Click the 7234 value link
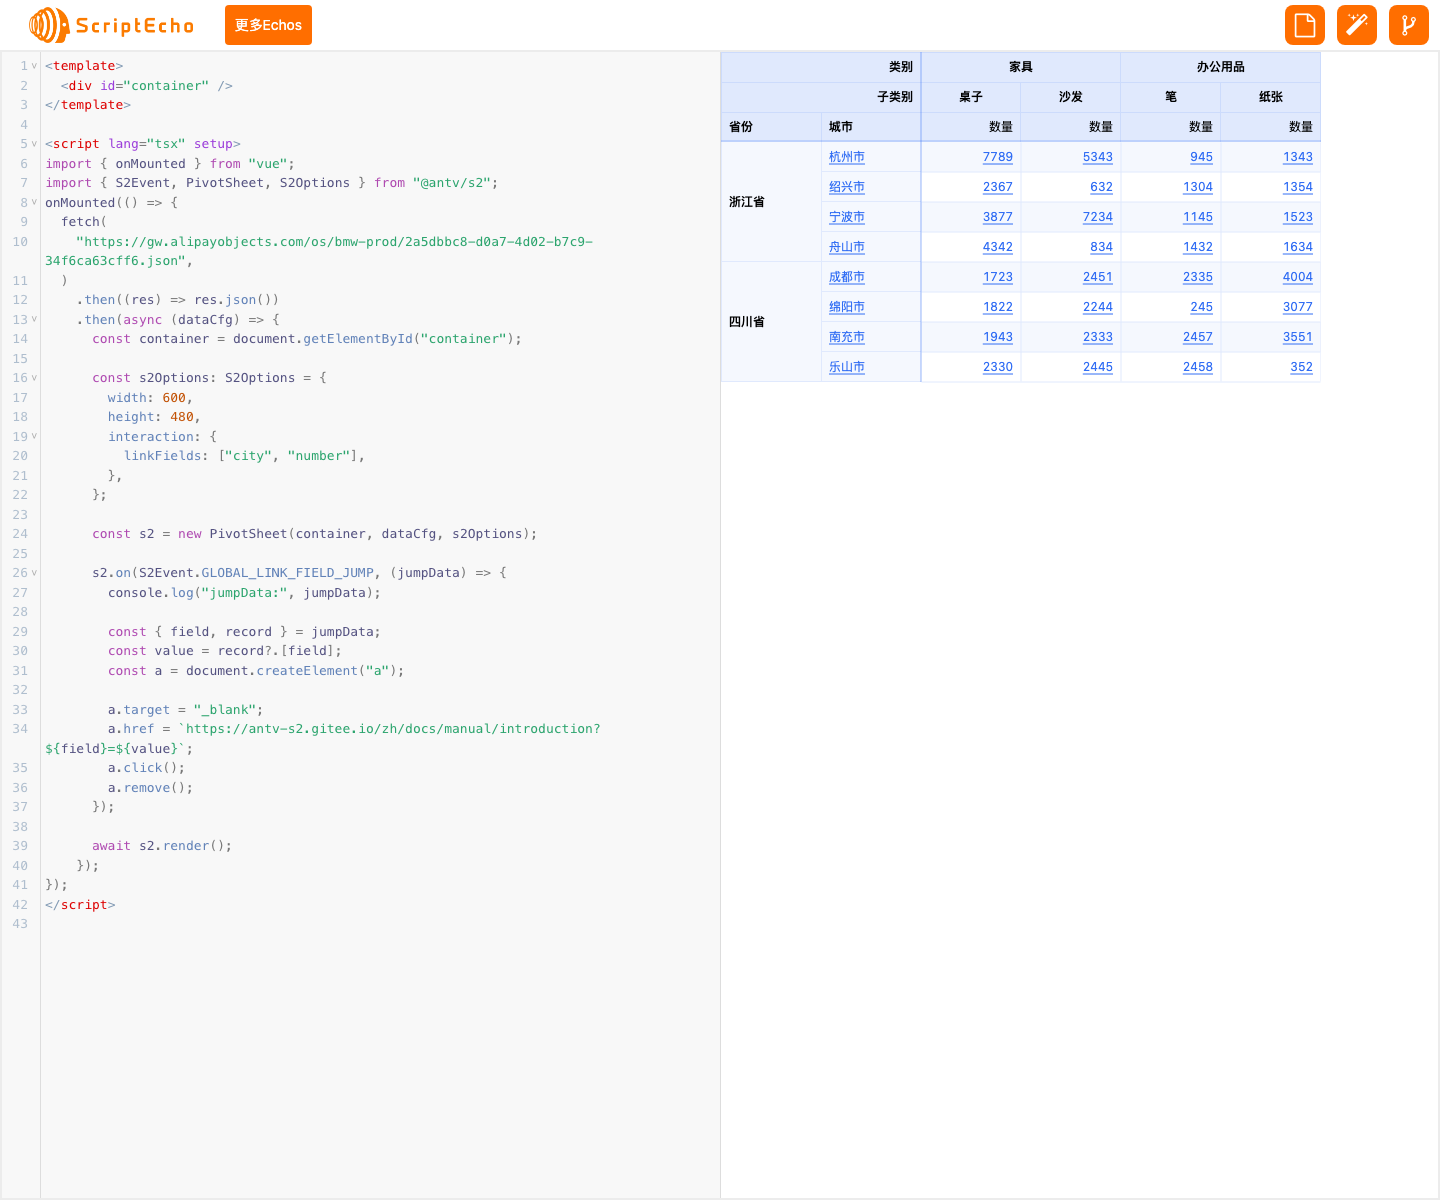Viewport: 1440px width, 1200px height. coord(1098,217)
